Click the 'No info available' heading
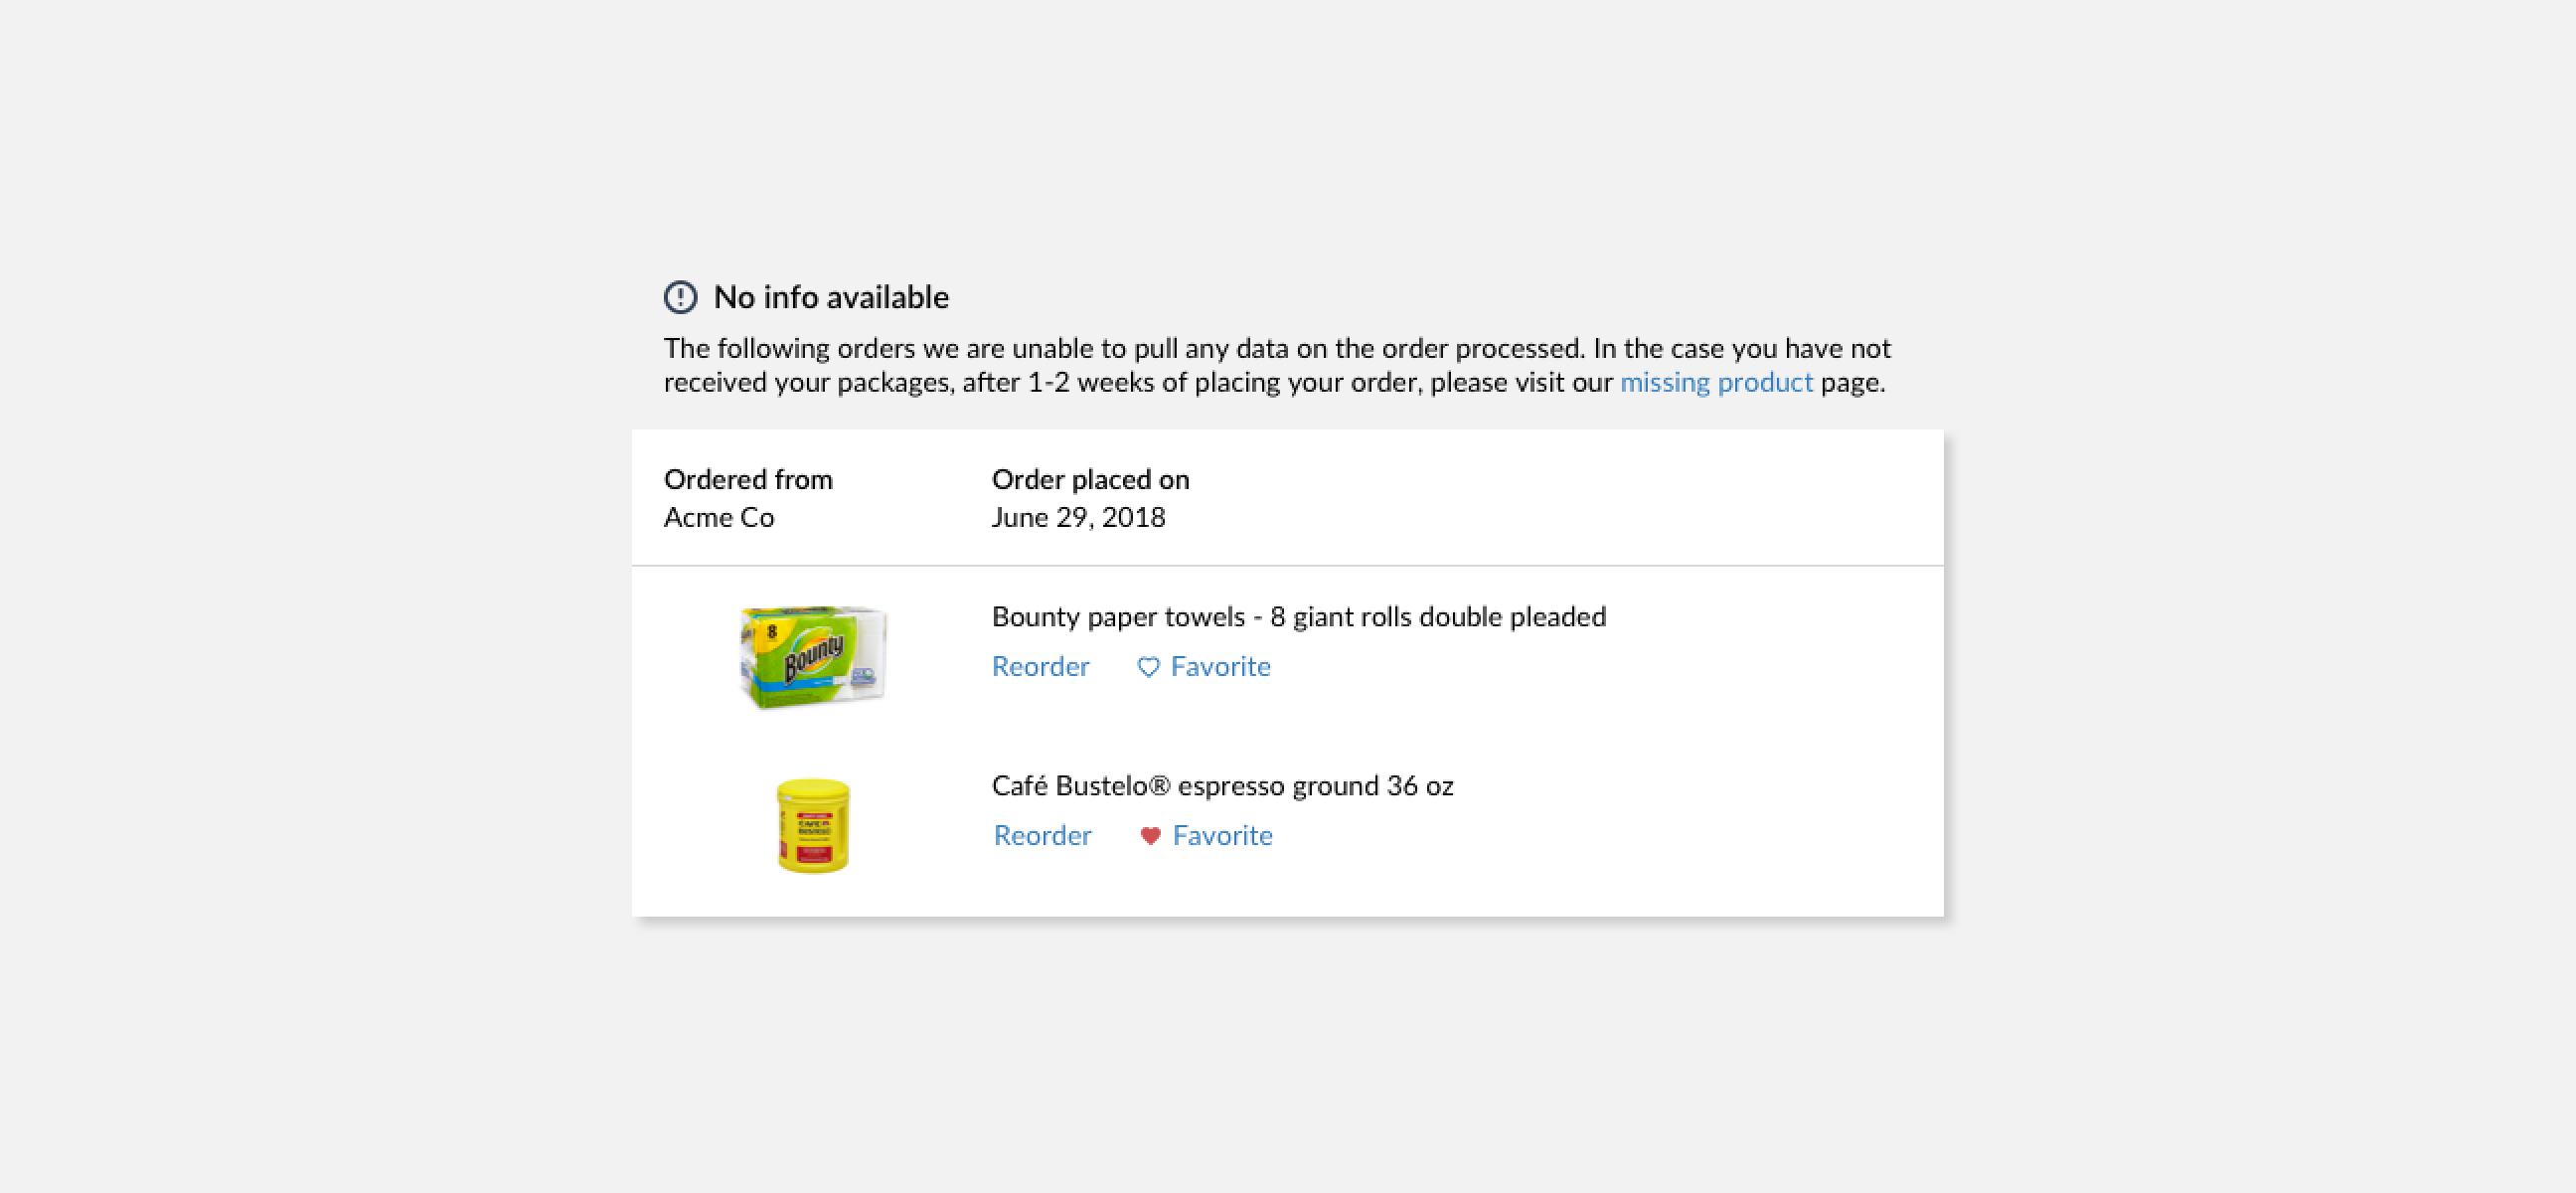This screenshot has width=2576, height=1193. point(830,297)
